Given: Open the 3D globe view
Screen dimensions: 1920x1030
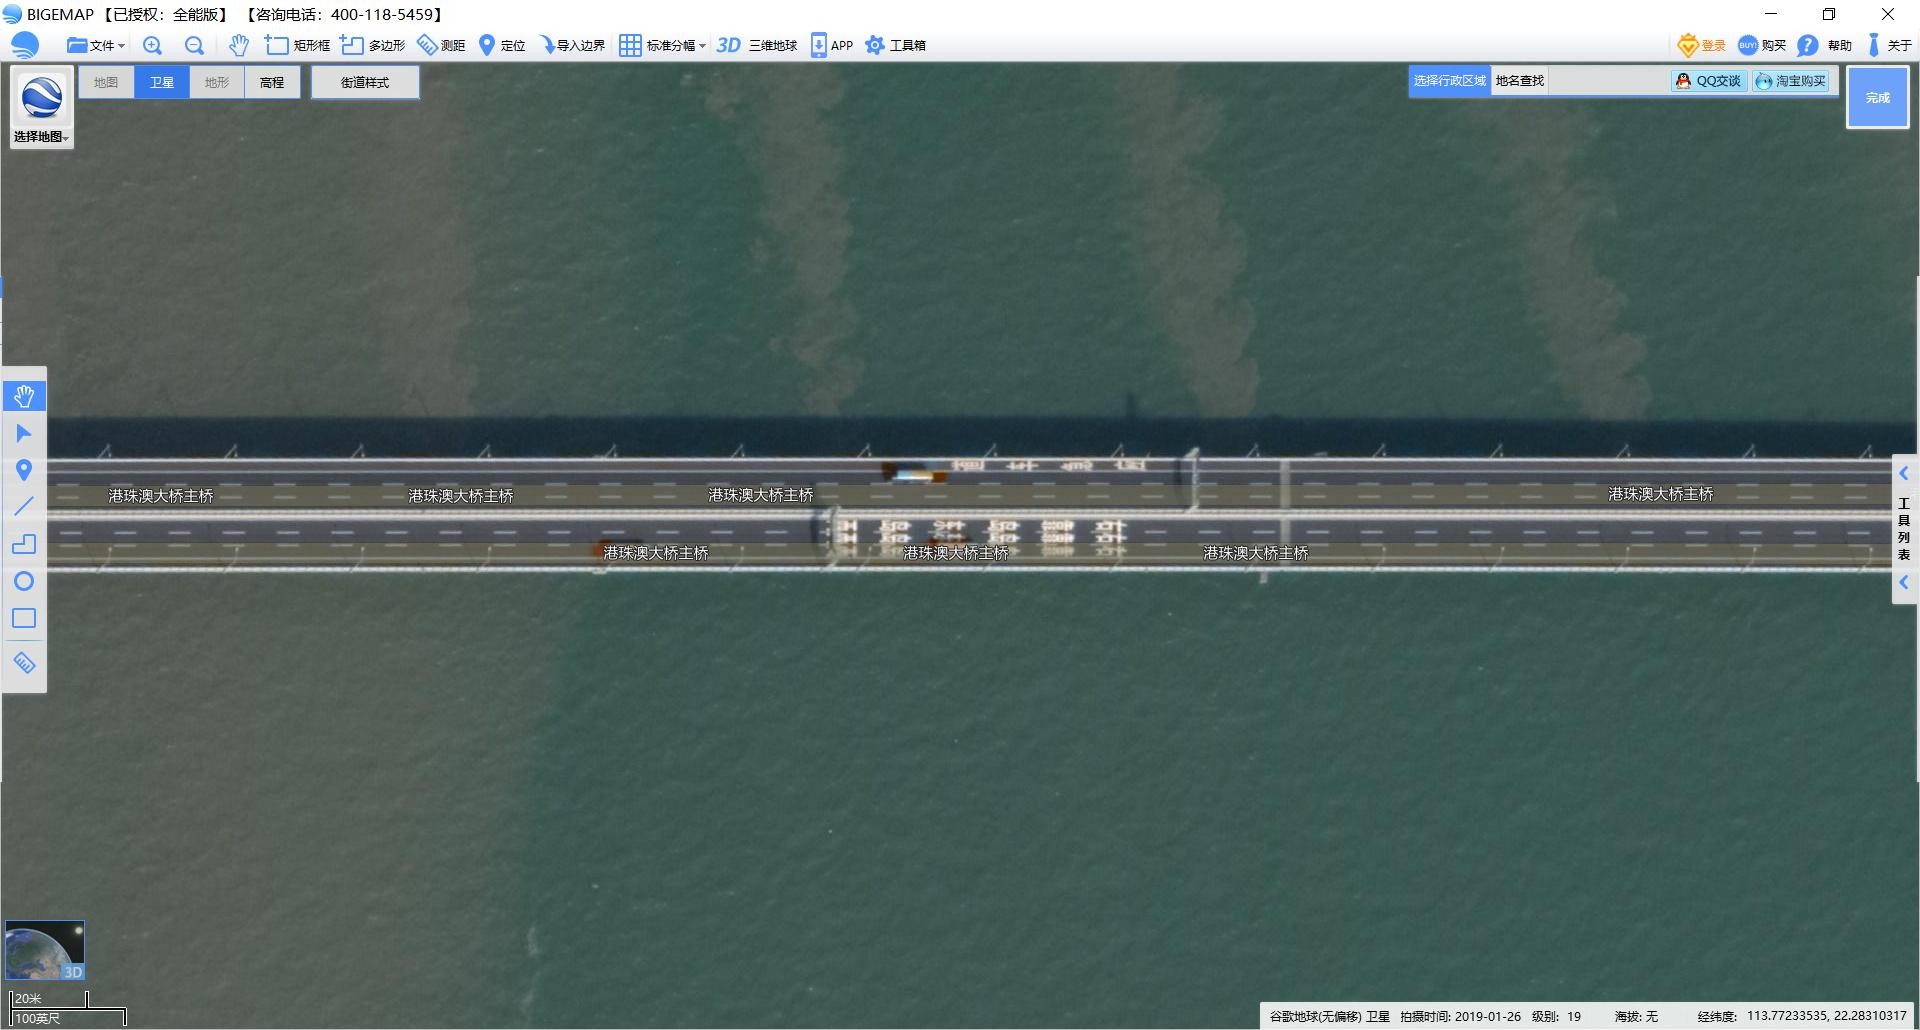Looking at the screenshot, I should (757, 45).
